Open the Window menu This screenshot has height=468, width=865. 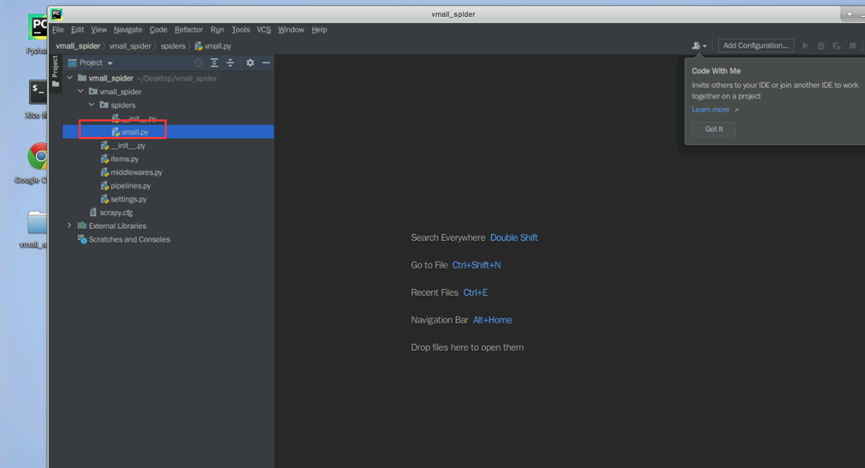[x=291, y=30]
